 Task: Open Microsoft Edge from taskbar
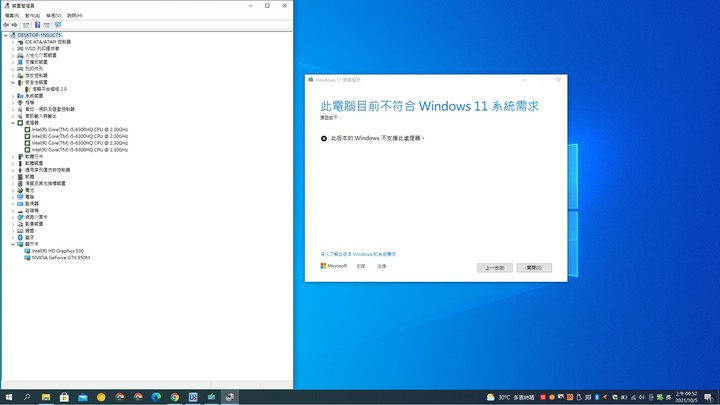(x=156, y=397)
